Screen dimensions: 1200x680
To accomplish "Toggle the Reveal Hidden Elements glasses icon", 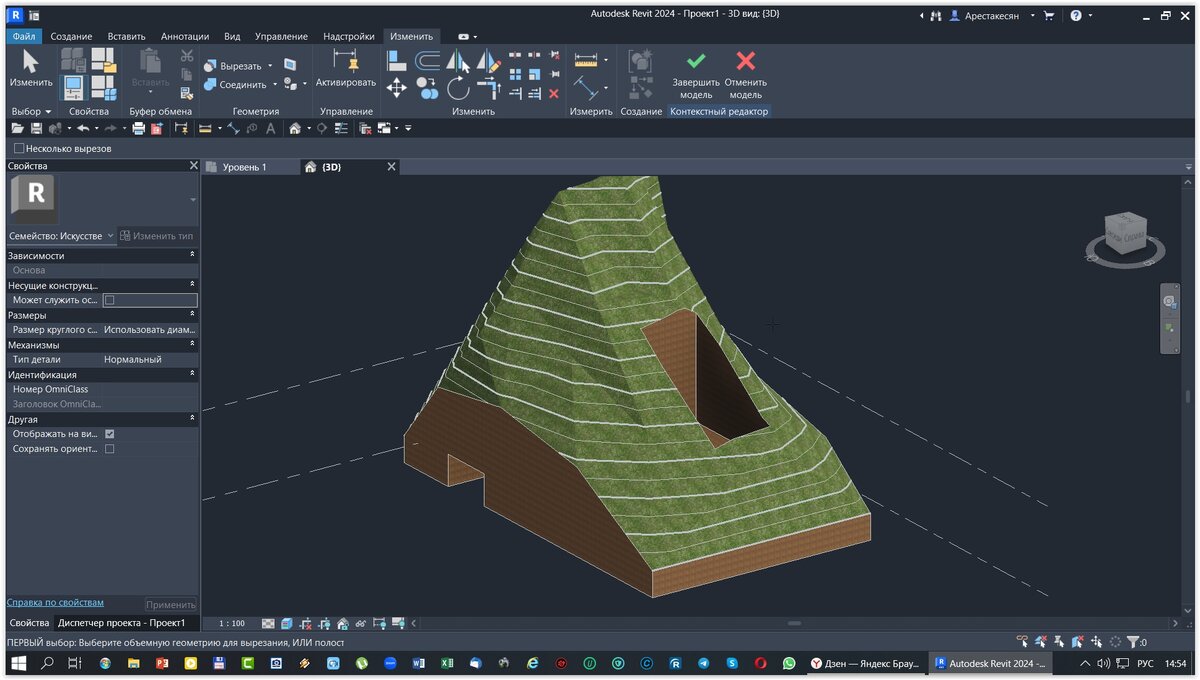I will 362,622.
